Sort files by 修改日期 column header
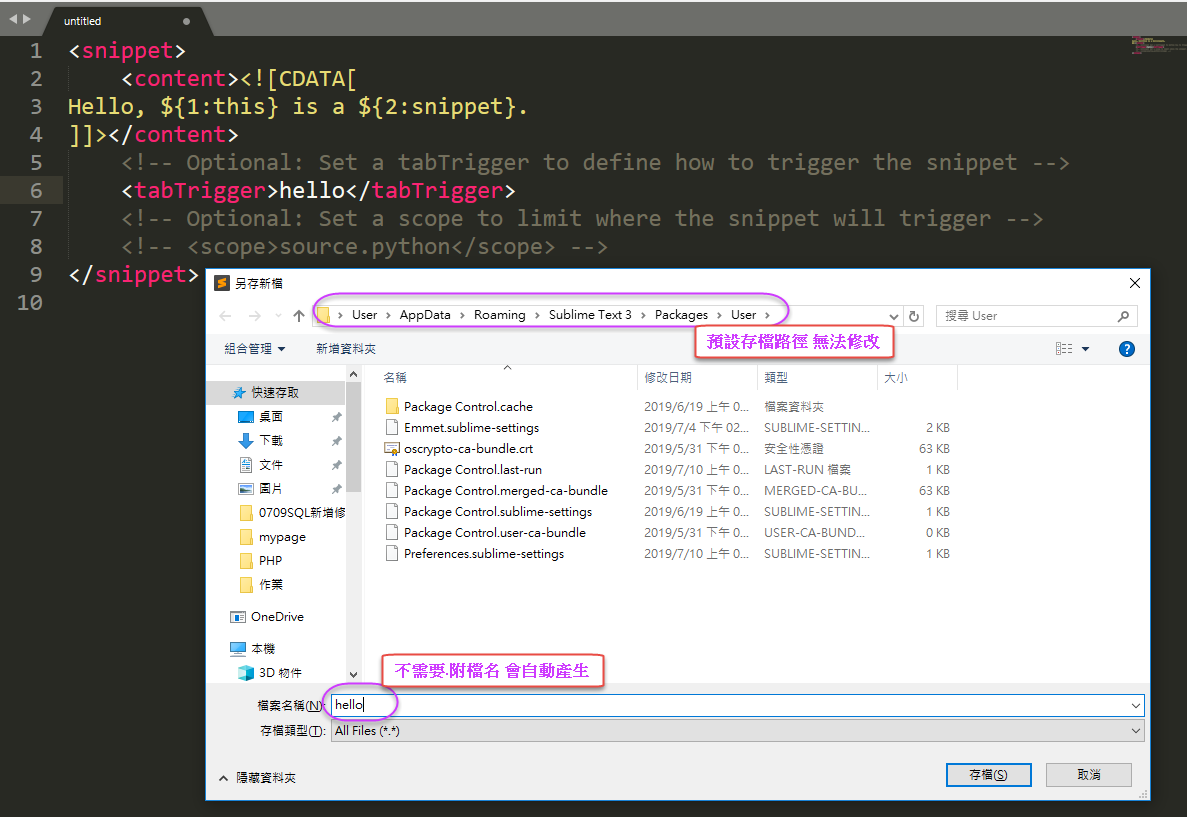 tap(668, 378)
